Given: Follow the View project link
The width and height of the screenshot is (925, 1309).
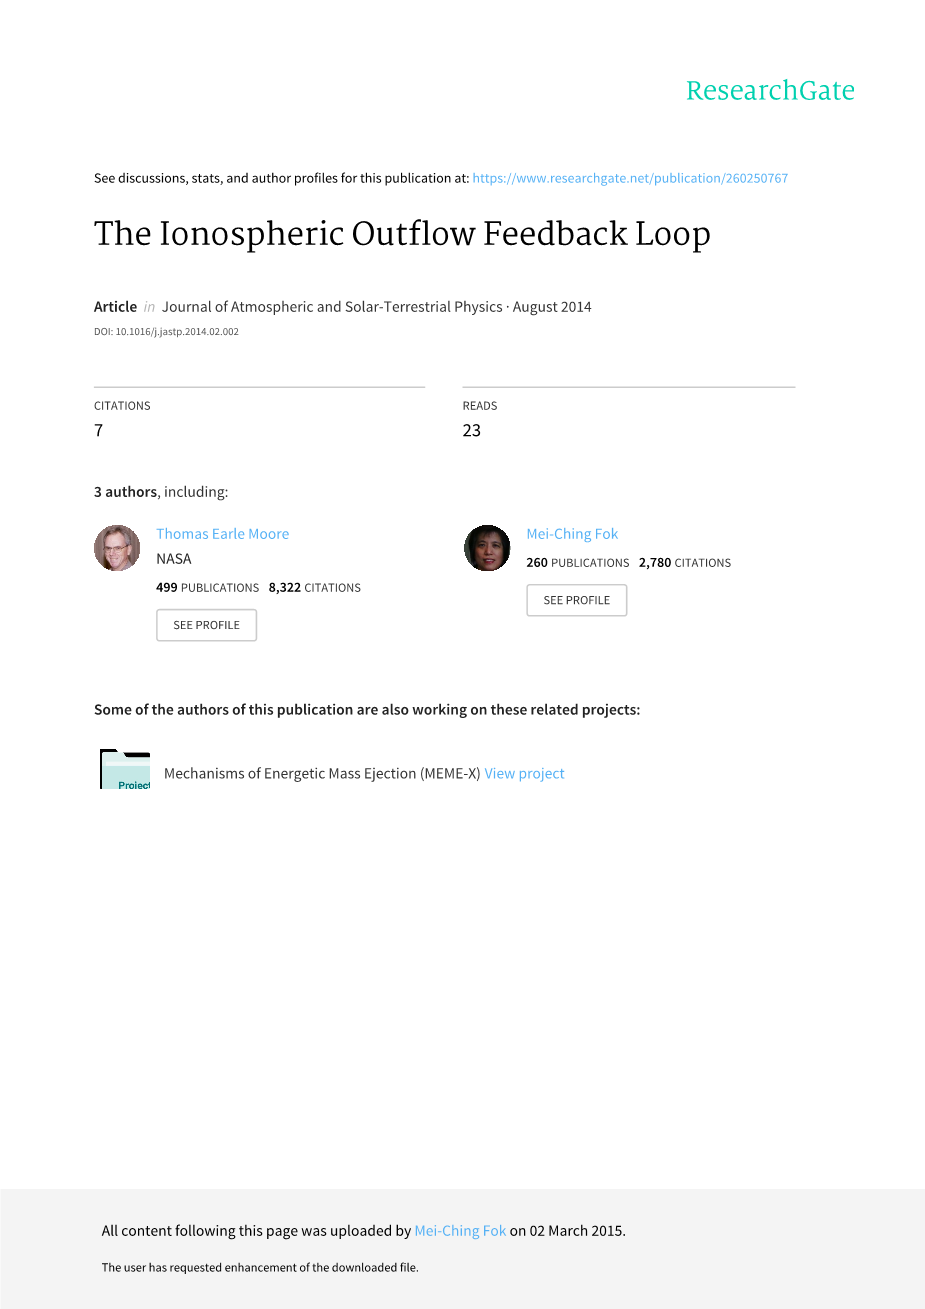Looking at the screenshot, I should tap(524, 774).
